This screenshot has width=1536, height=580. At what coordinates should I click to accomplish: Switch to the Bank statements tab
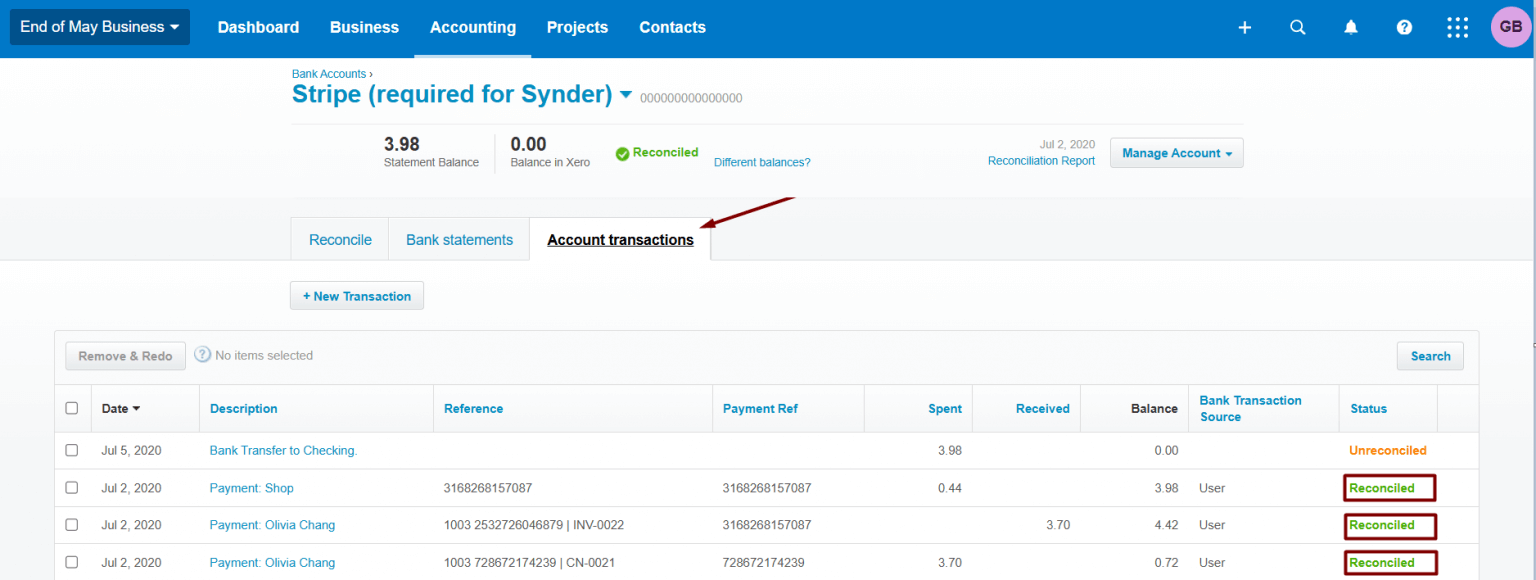pyautogui.click(x=459, y=239)
